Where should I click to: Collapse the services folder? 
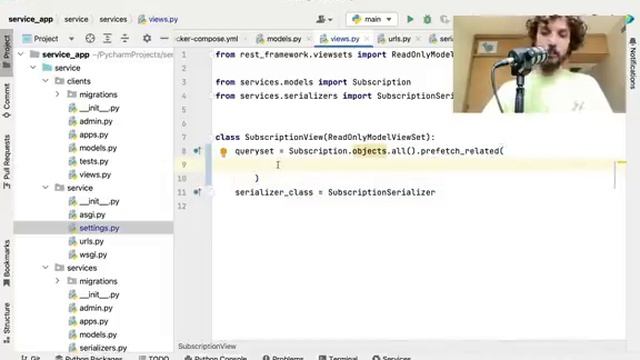[x=45, y=268]
